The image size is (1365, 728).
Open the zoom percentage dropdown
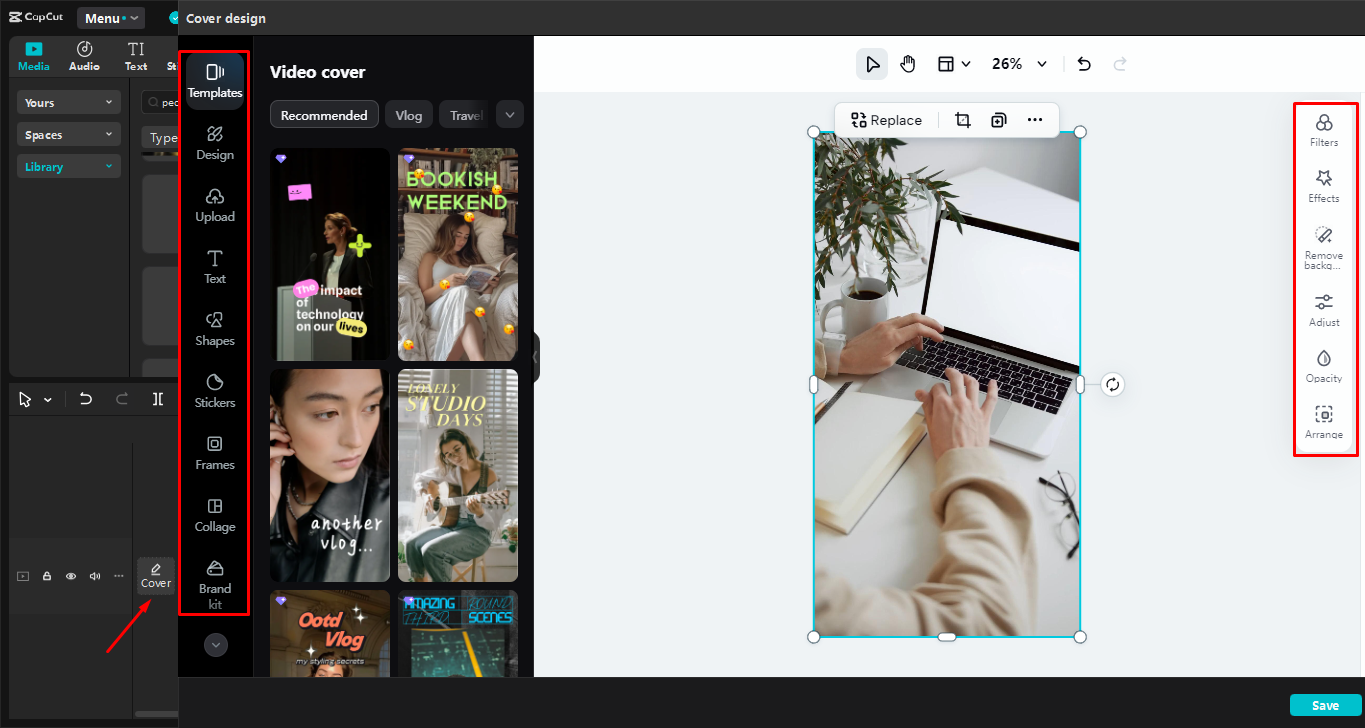coord(1018,63)
